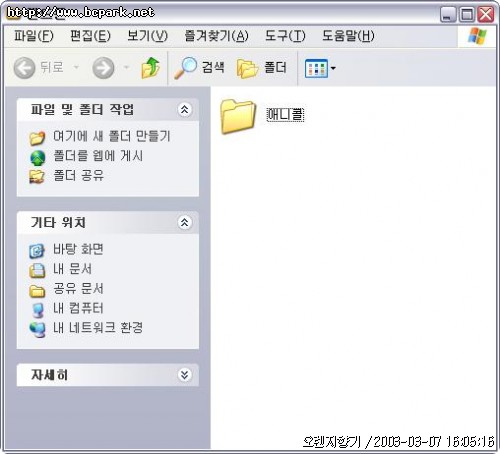Go back with the 뒤로 button
This screenshot has width=500, height=454.
(38, 68)
